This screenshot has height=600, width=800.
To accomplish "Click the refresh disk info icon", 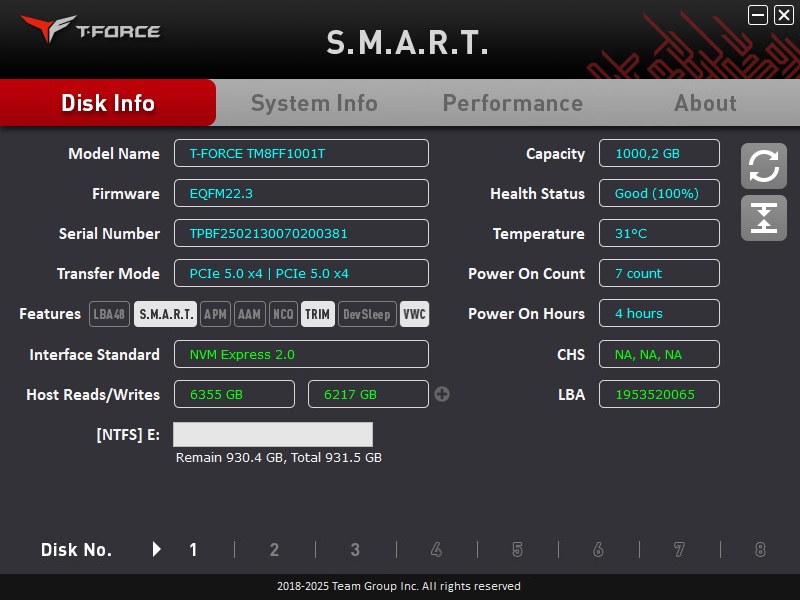I will tap(763, 166).
